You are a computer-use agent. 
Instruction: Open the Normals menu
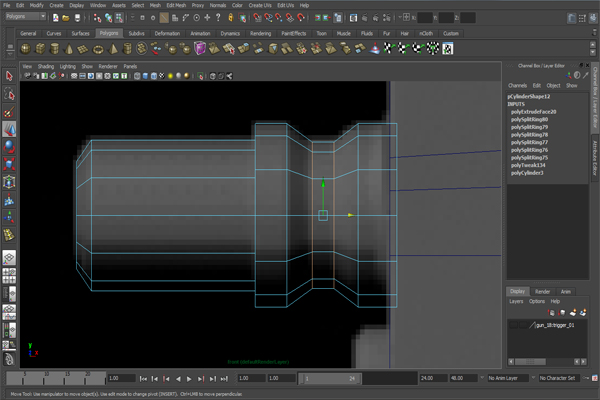218,5
